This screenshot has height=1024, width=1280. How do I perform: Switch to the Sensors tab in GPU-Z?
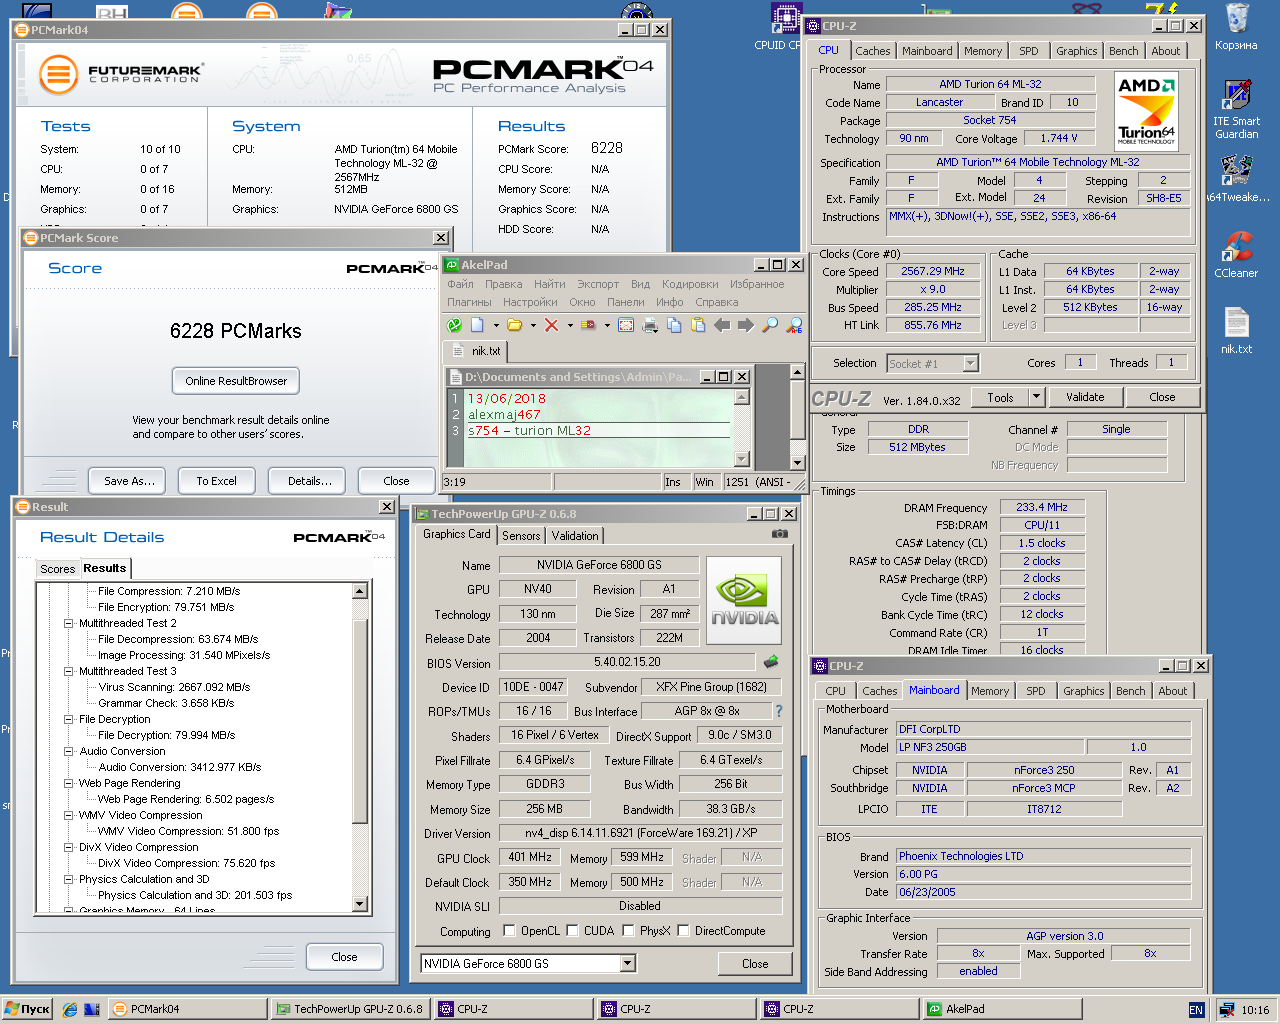point(521,536)
